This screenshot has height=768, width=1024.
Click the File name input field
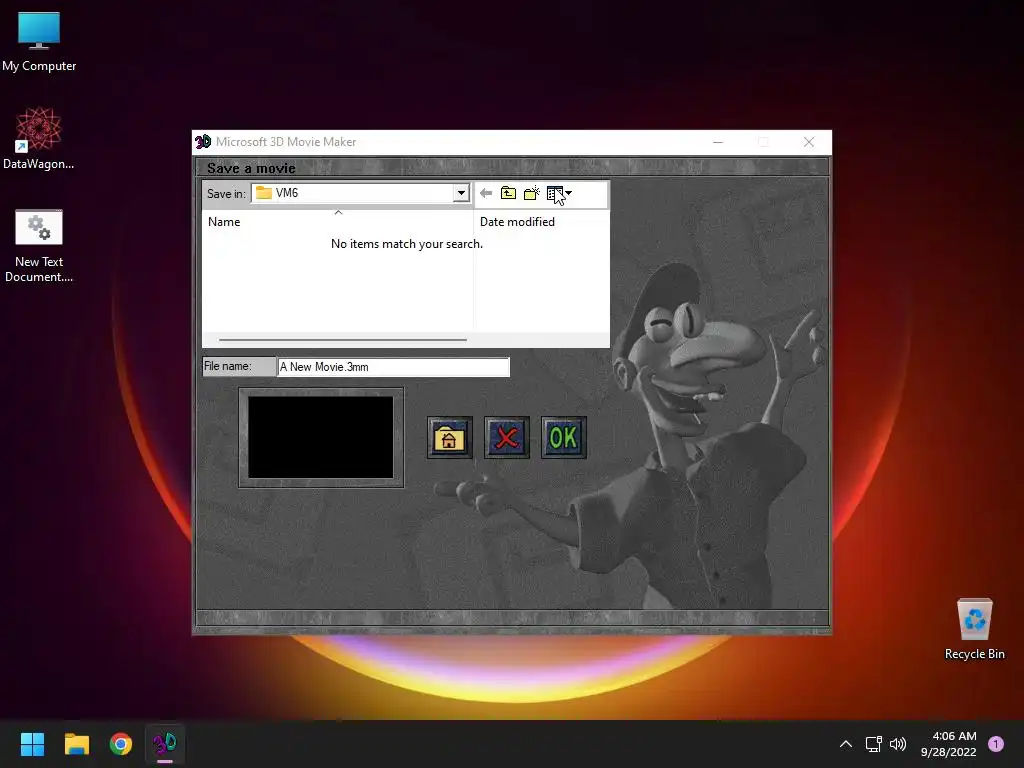(393, 367)
